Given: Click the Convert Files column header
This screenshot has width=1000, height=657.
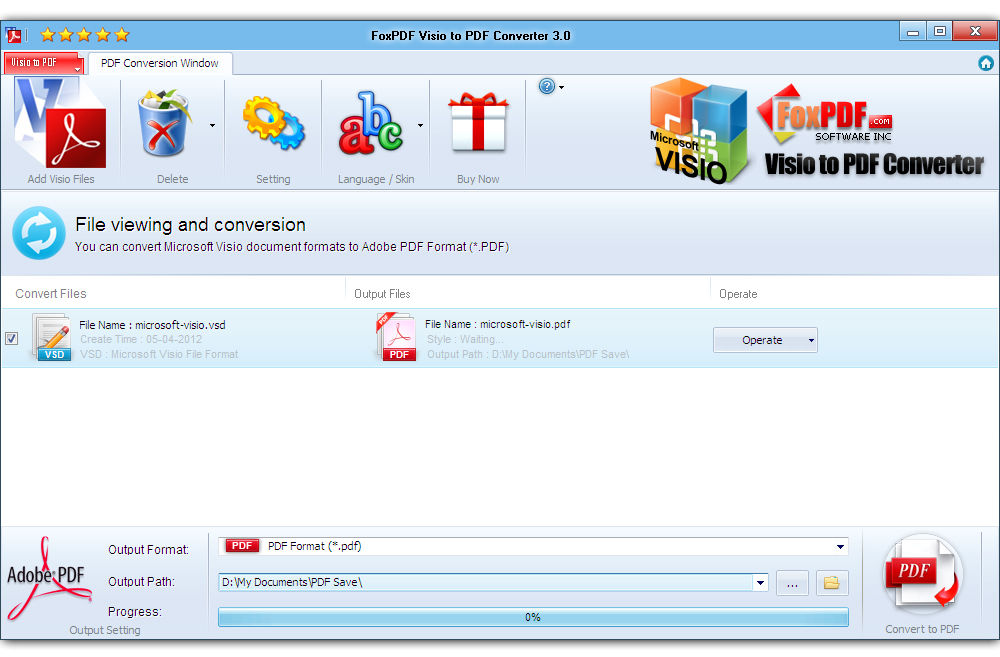Looking at the screenshot, I should tap(51, 293).
